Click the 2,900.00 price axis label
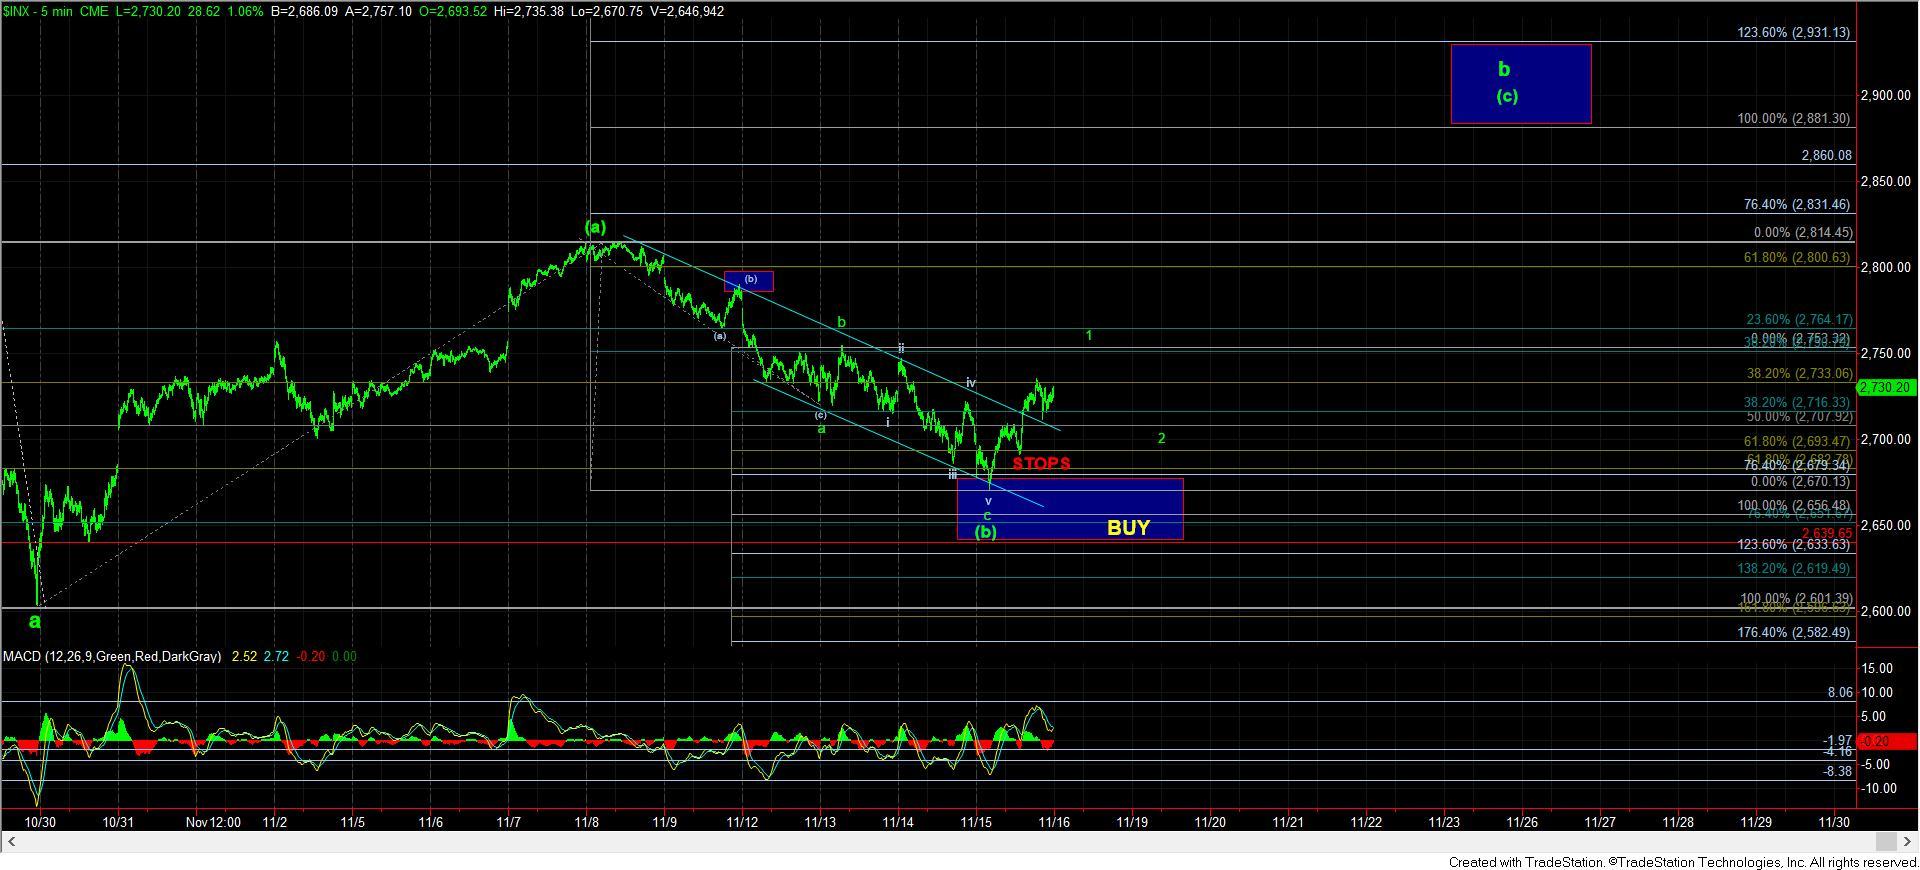This screenshot has width=1920, height=870. pos(1886,95)
